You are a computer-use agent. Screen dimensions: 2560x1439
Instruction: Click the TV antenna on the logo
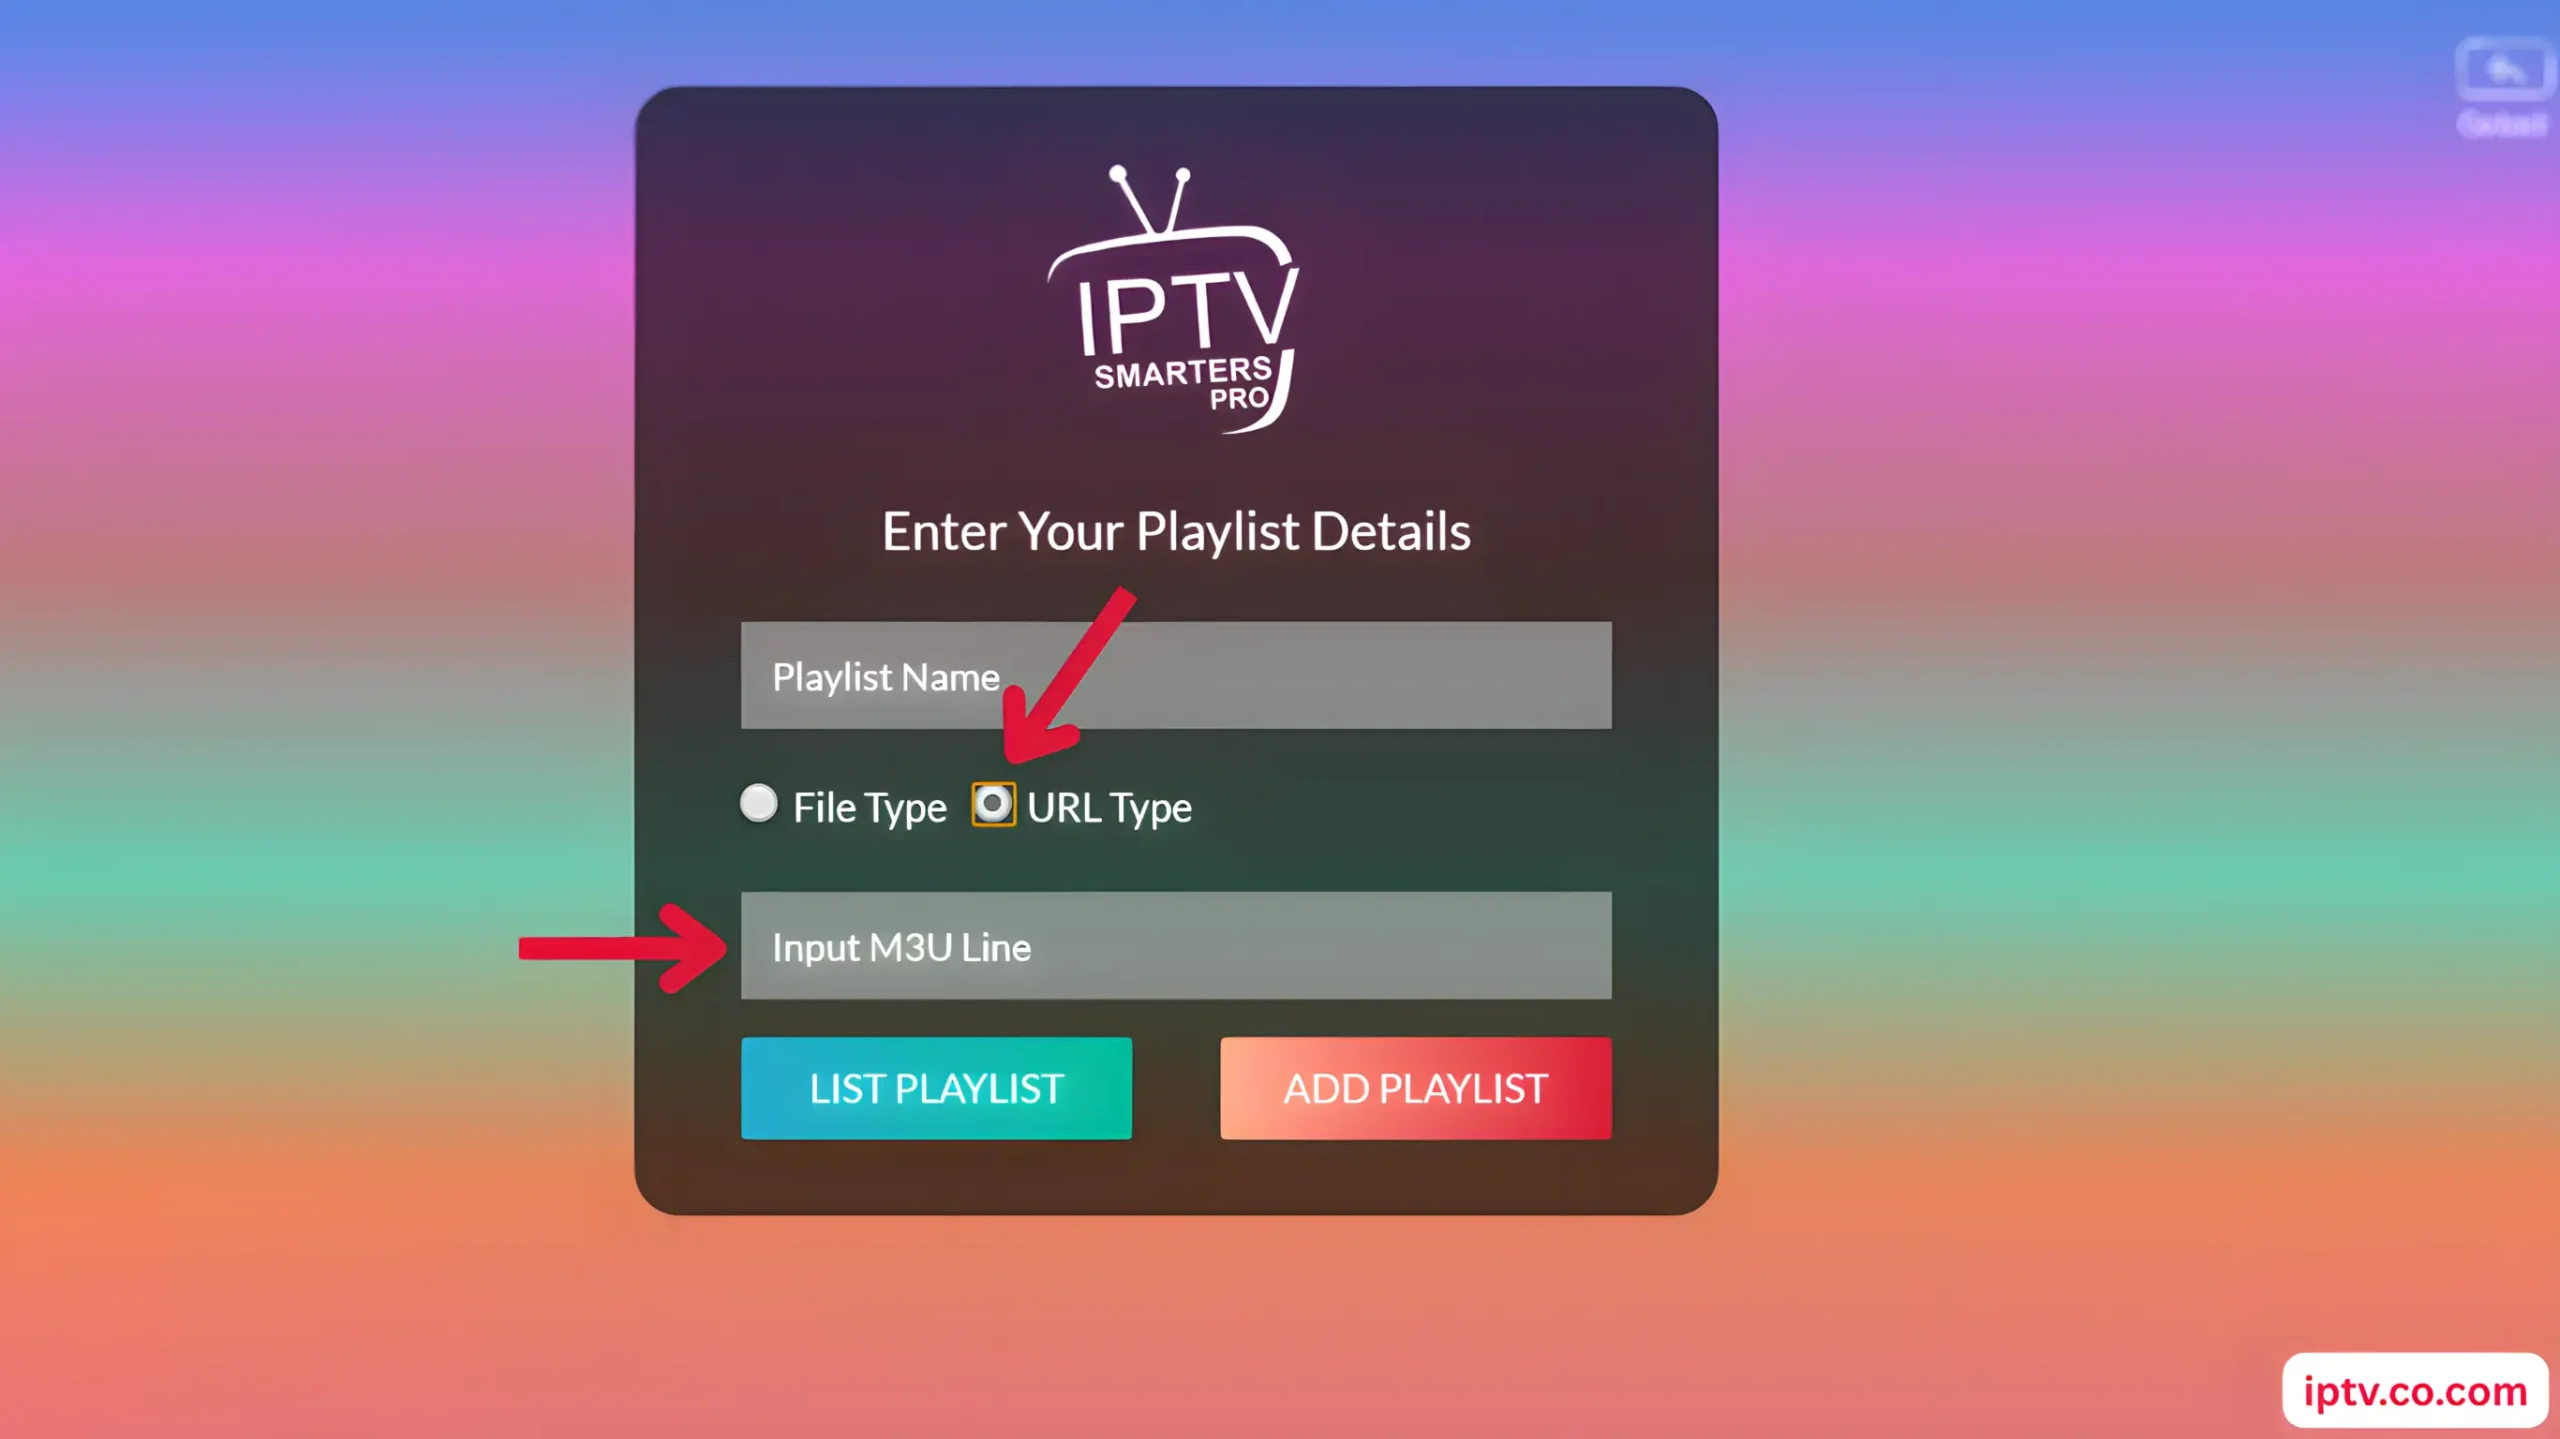tap(1150, 198)
